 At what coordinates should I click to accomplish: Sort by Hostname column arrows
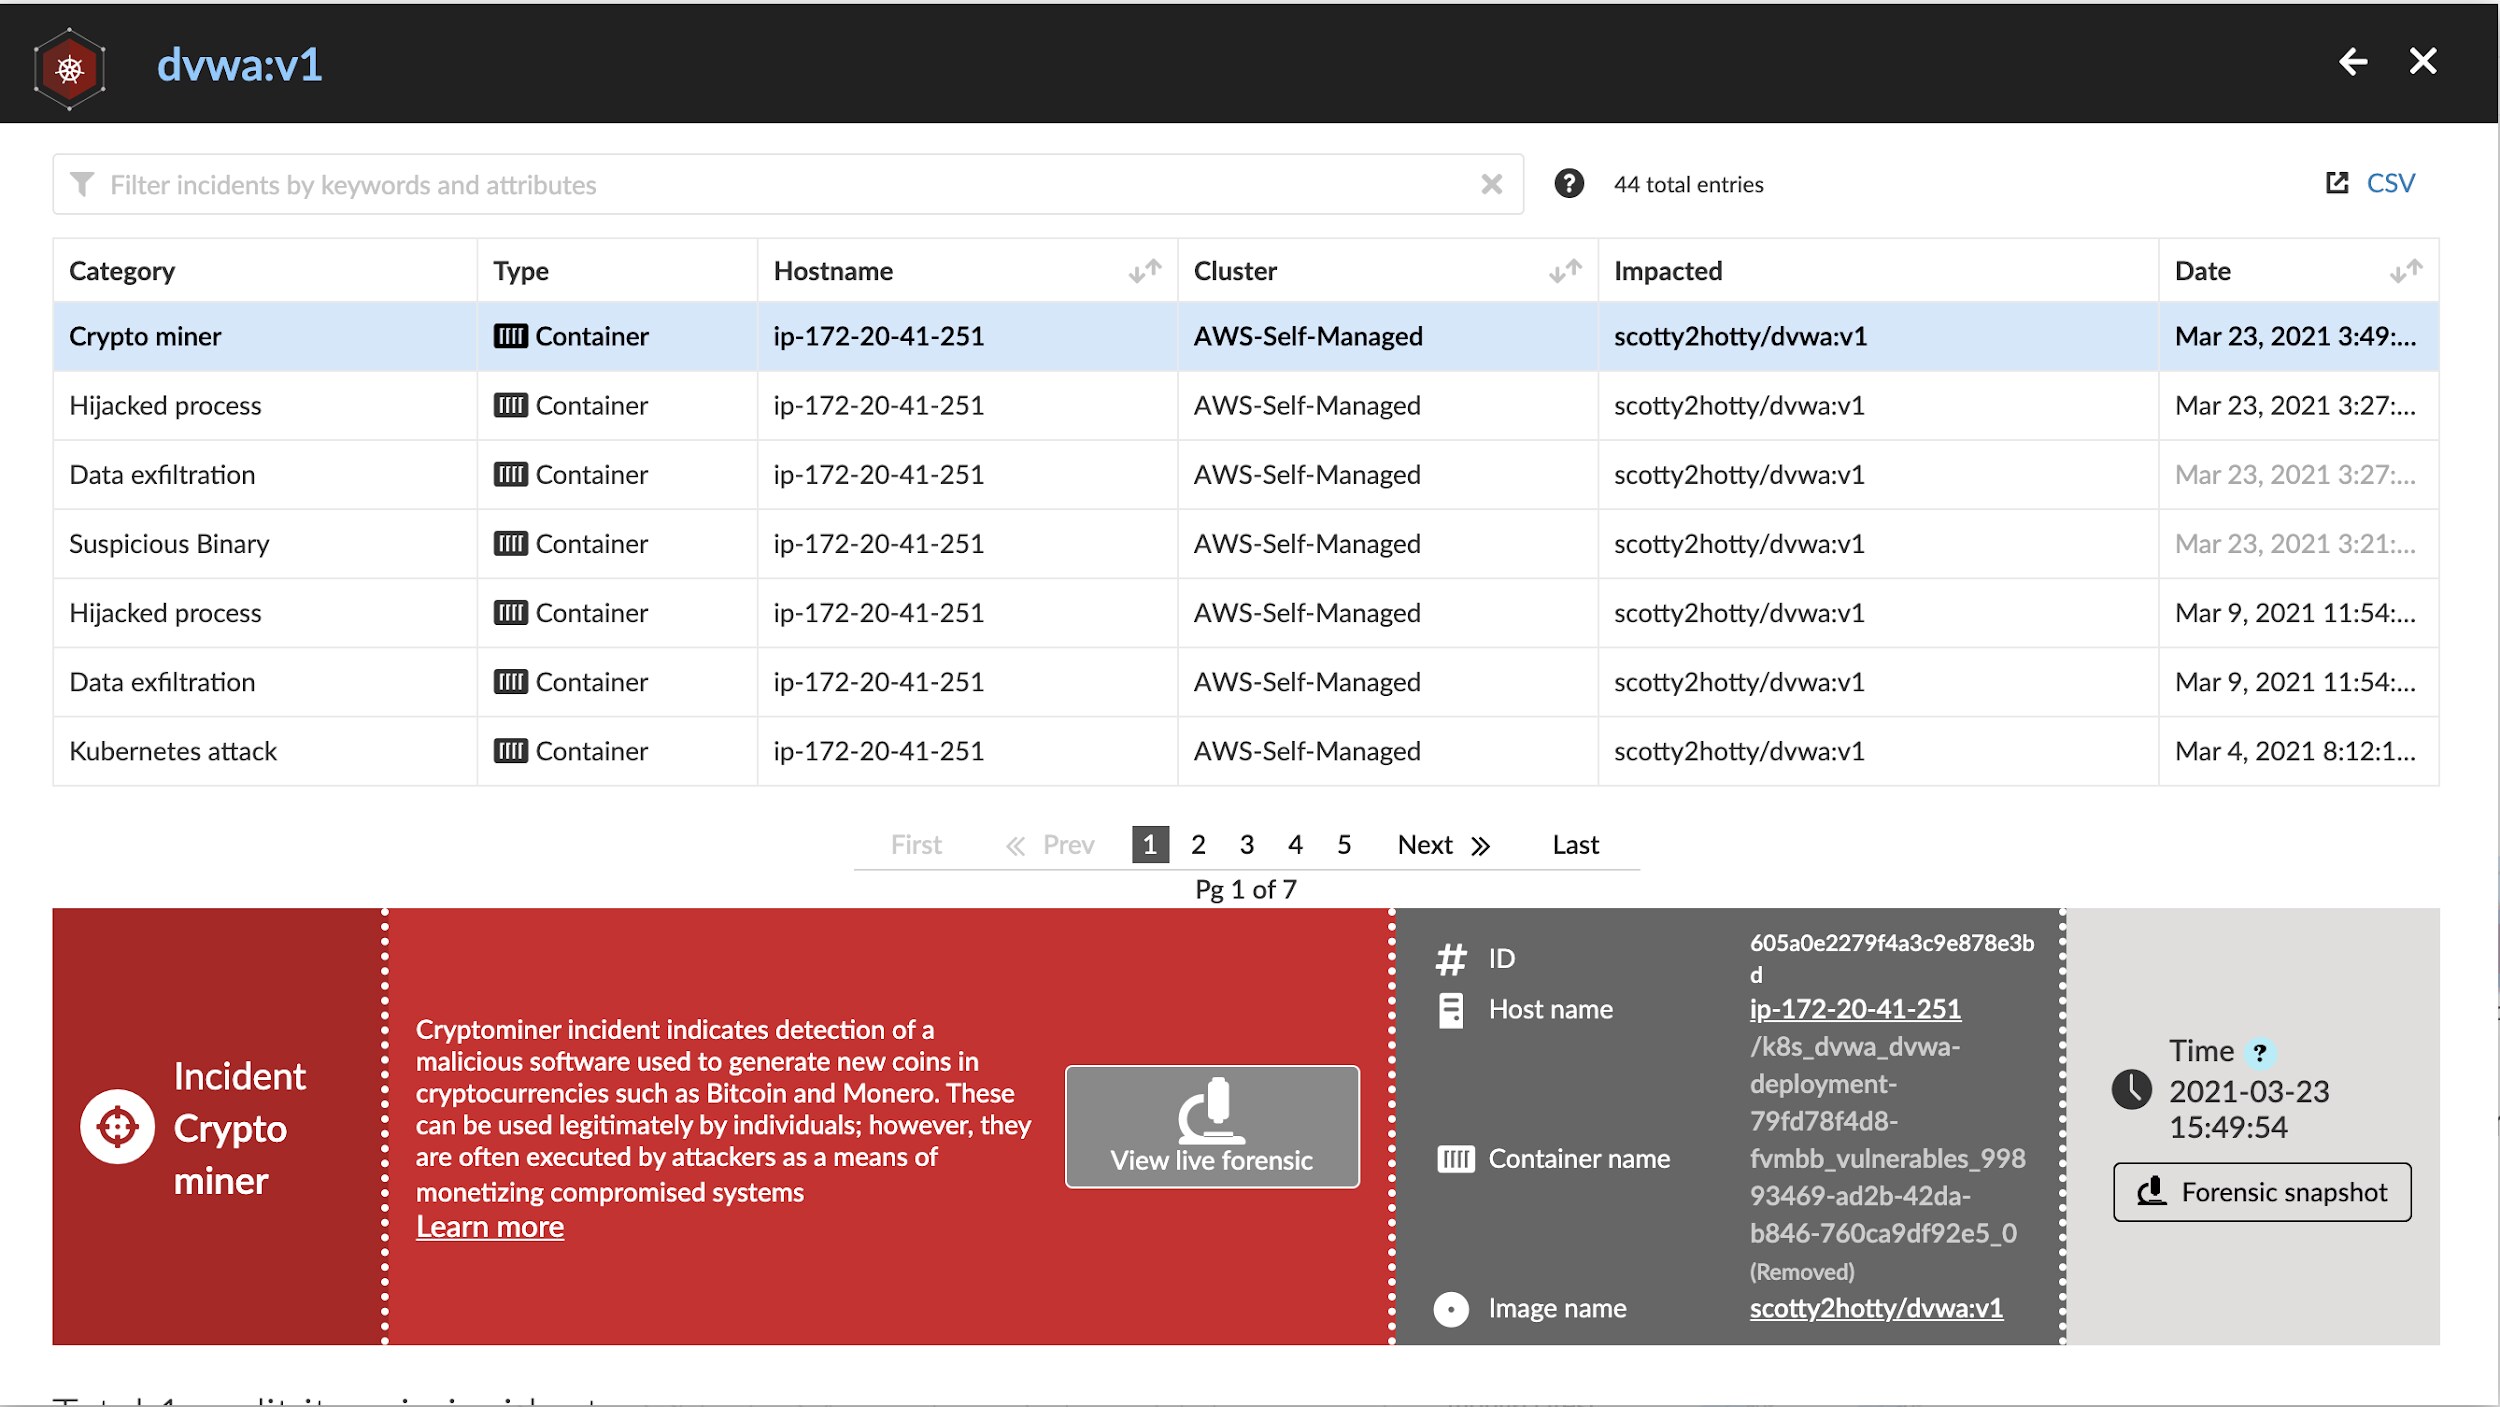(x=1145, y=271)
